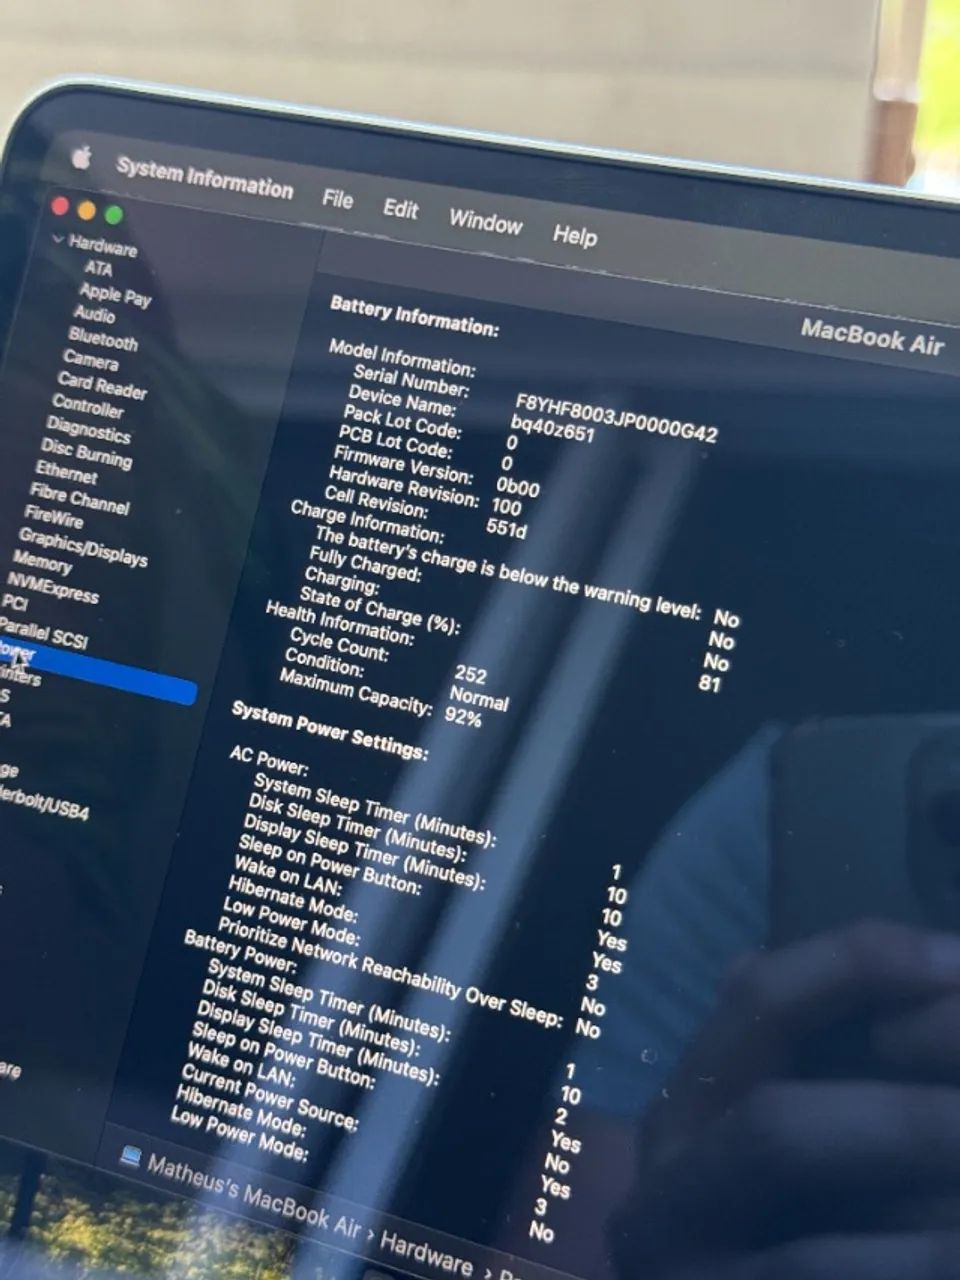Select Memory in the sidebar
The width and height of the screenshot is (960, 1280).
(x=42, y=563)
